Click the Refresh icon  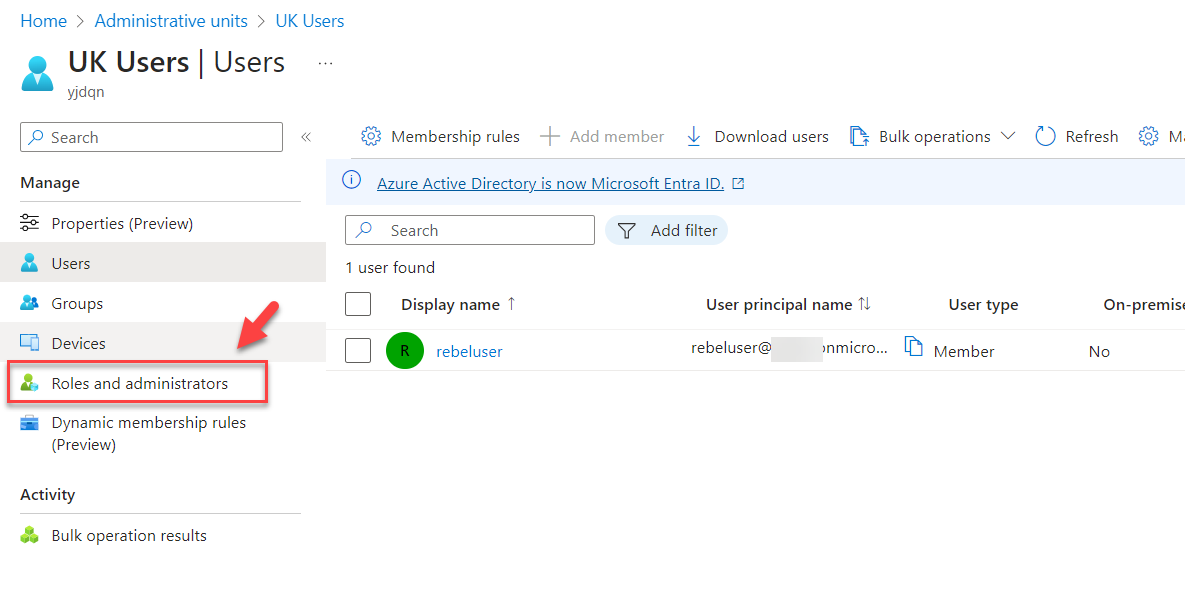pos(1044,136)
